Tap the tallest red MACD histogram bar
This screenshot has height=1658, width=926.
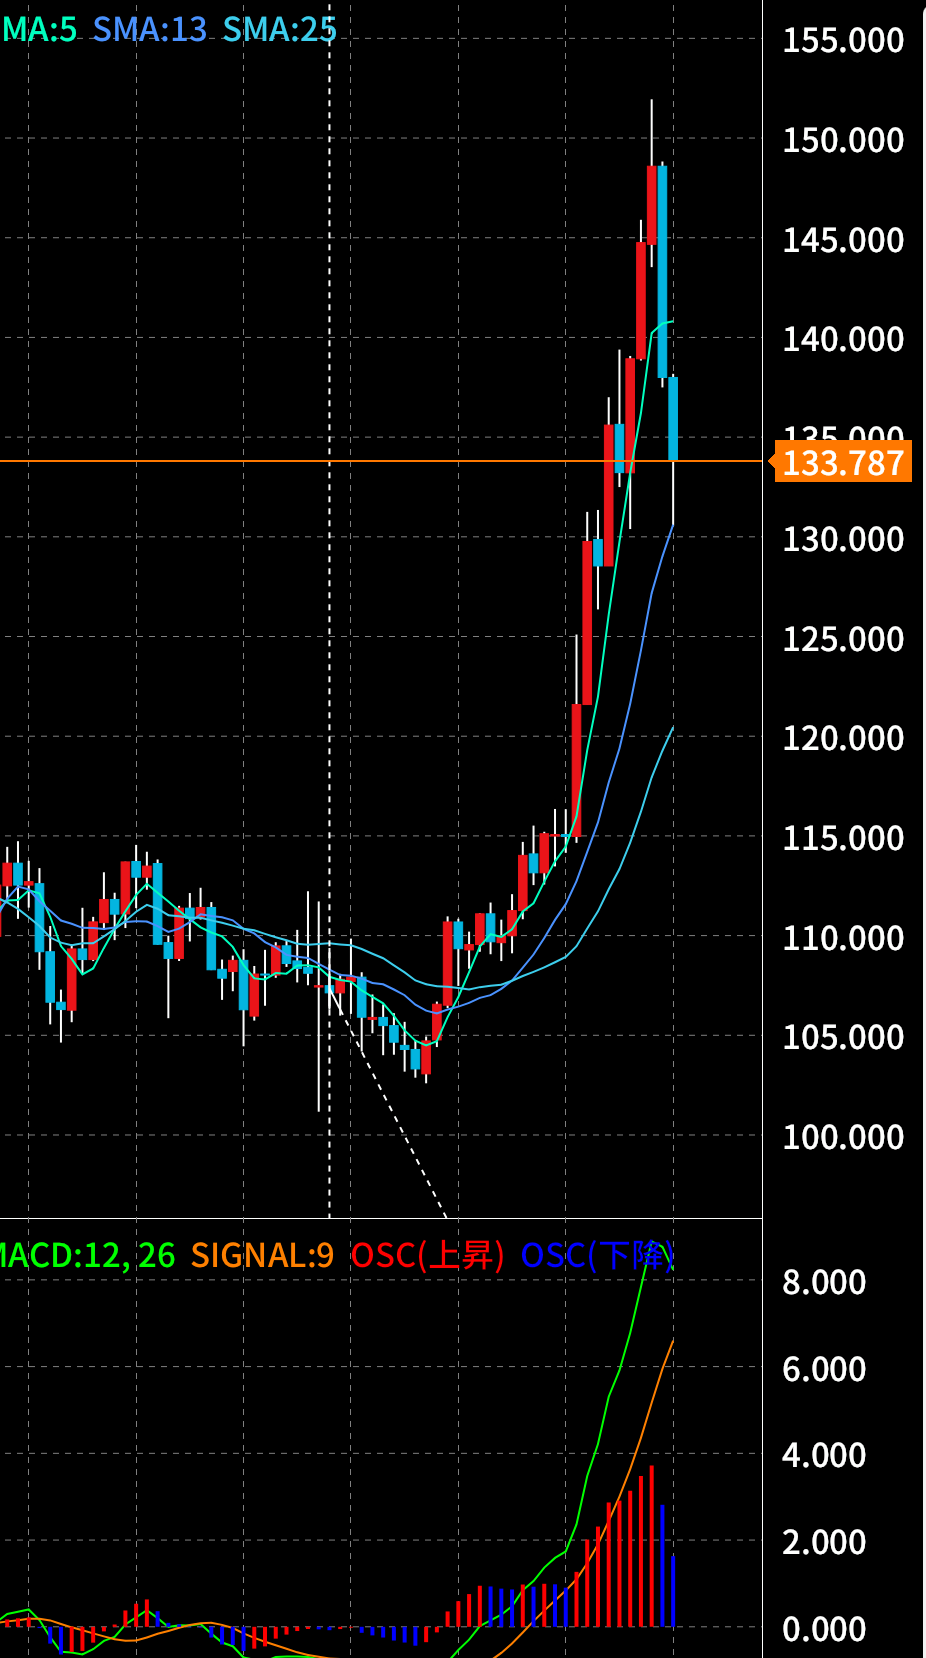pos(652,1546)
